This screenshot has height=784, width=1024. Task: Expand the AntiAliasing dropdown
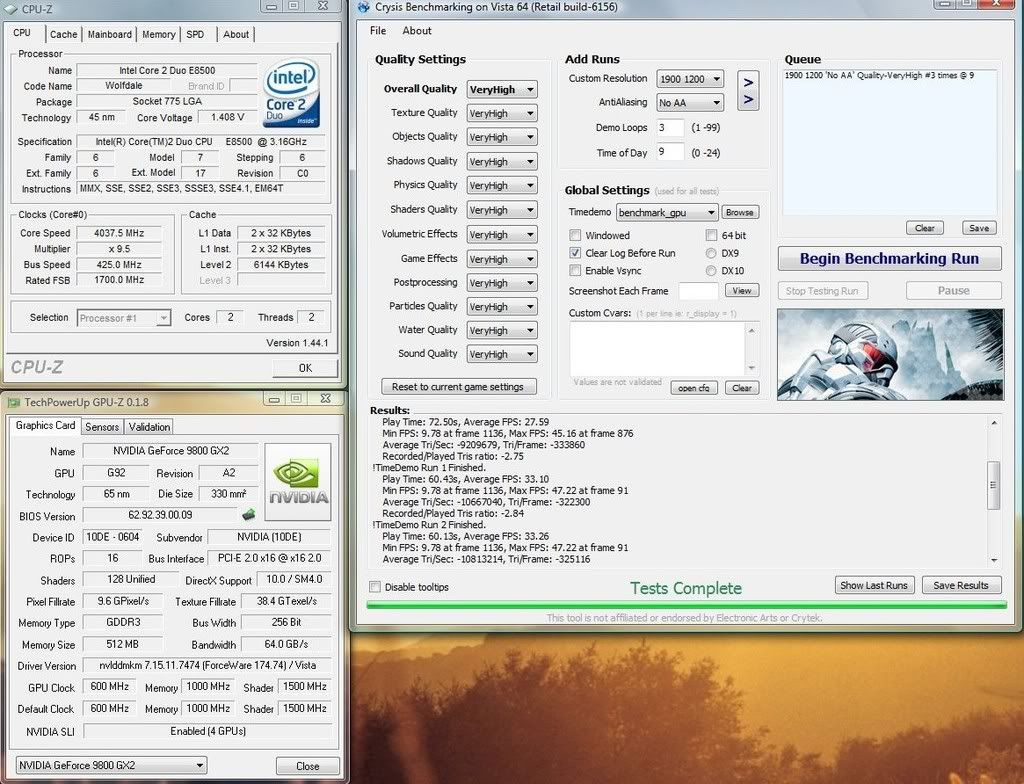(690, 103)
